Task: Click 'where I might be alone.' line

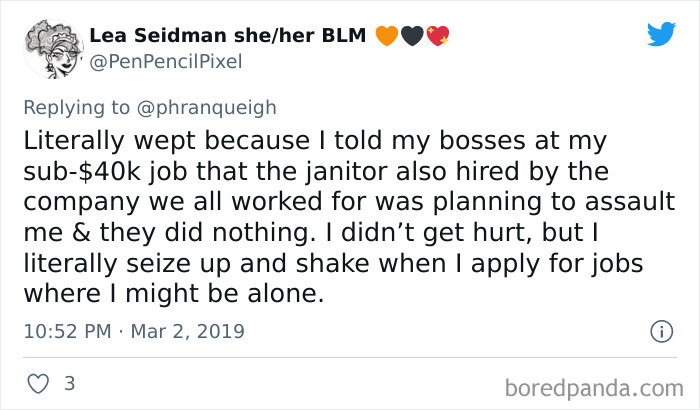Action: (174, 294)
